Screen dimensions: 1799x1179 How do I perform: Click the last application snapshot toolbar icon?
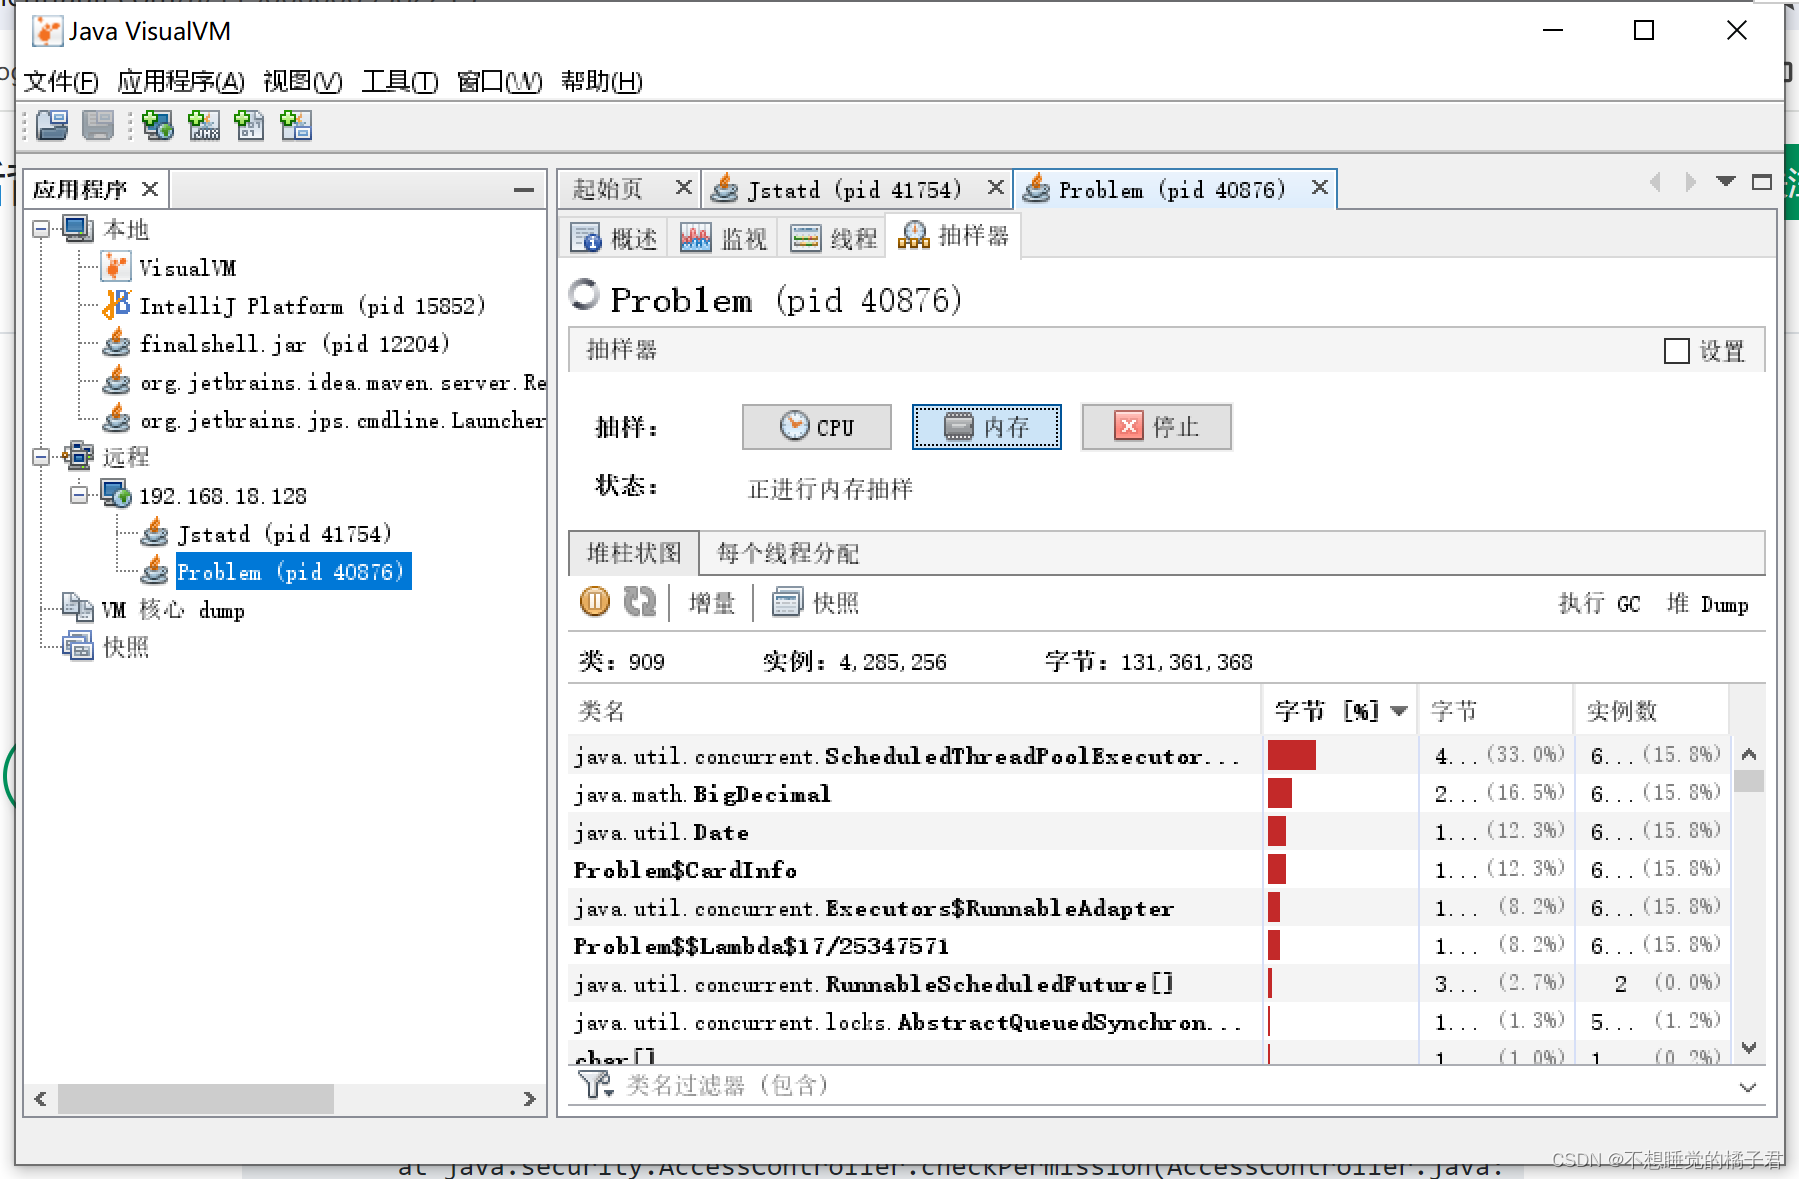(x=296, y=125)
